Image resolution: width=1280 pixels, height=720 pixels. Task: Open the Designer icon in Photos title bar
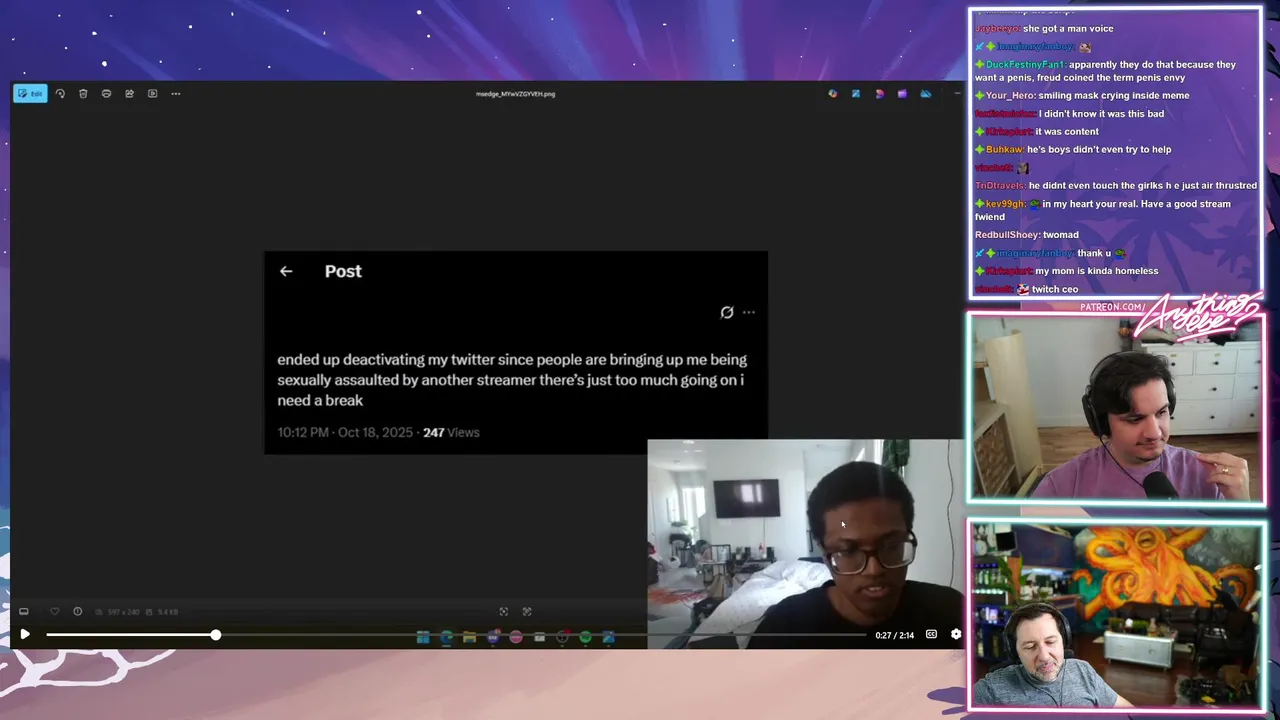pos(832,94)
